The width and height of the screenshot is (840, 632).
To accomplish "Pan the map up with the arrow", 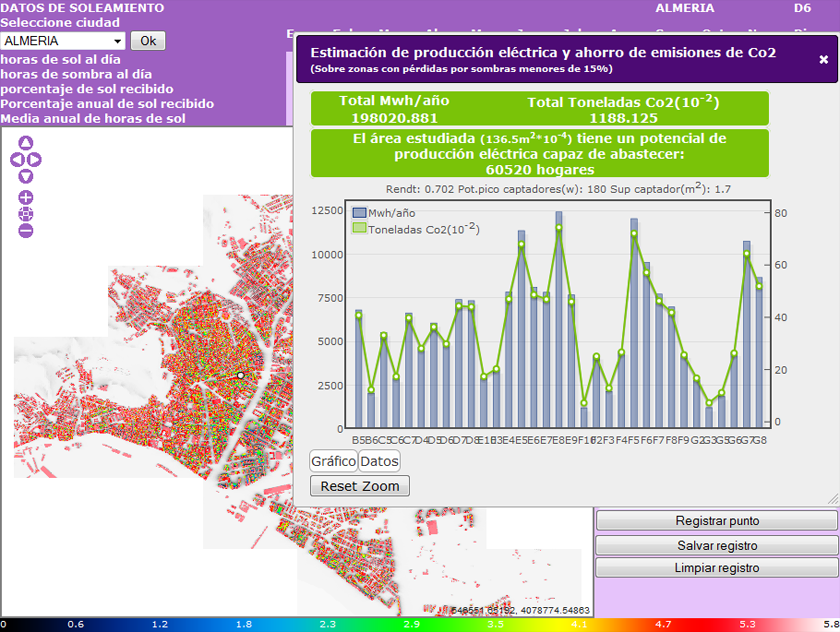I will [26, 143].
